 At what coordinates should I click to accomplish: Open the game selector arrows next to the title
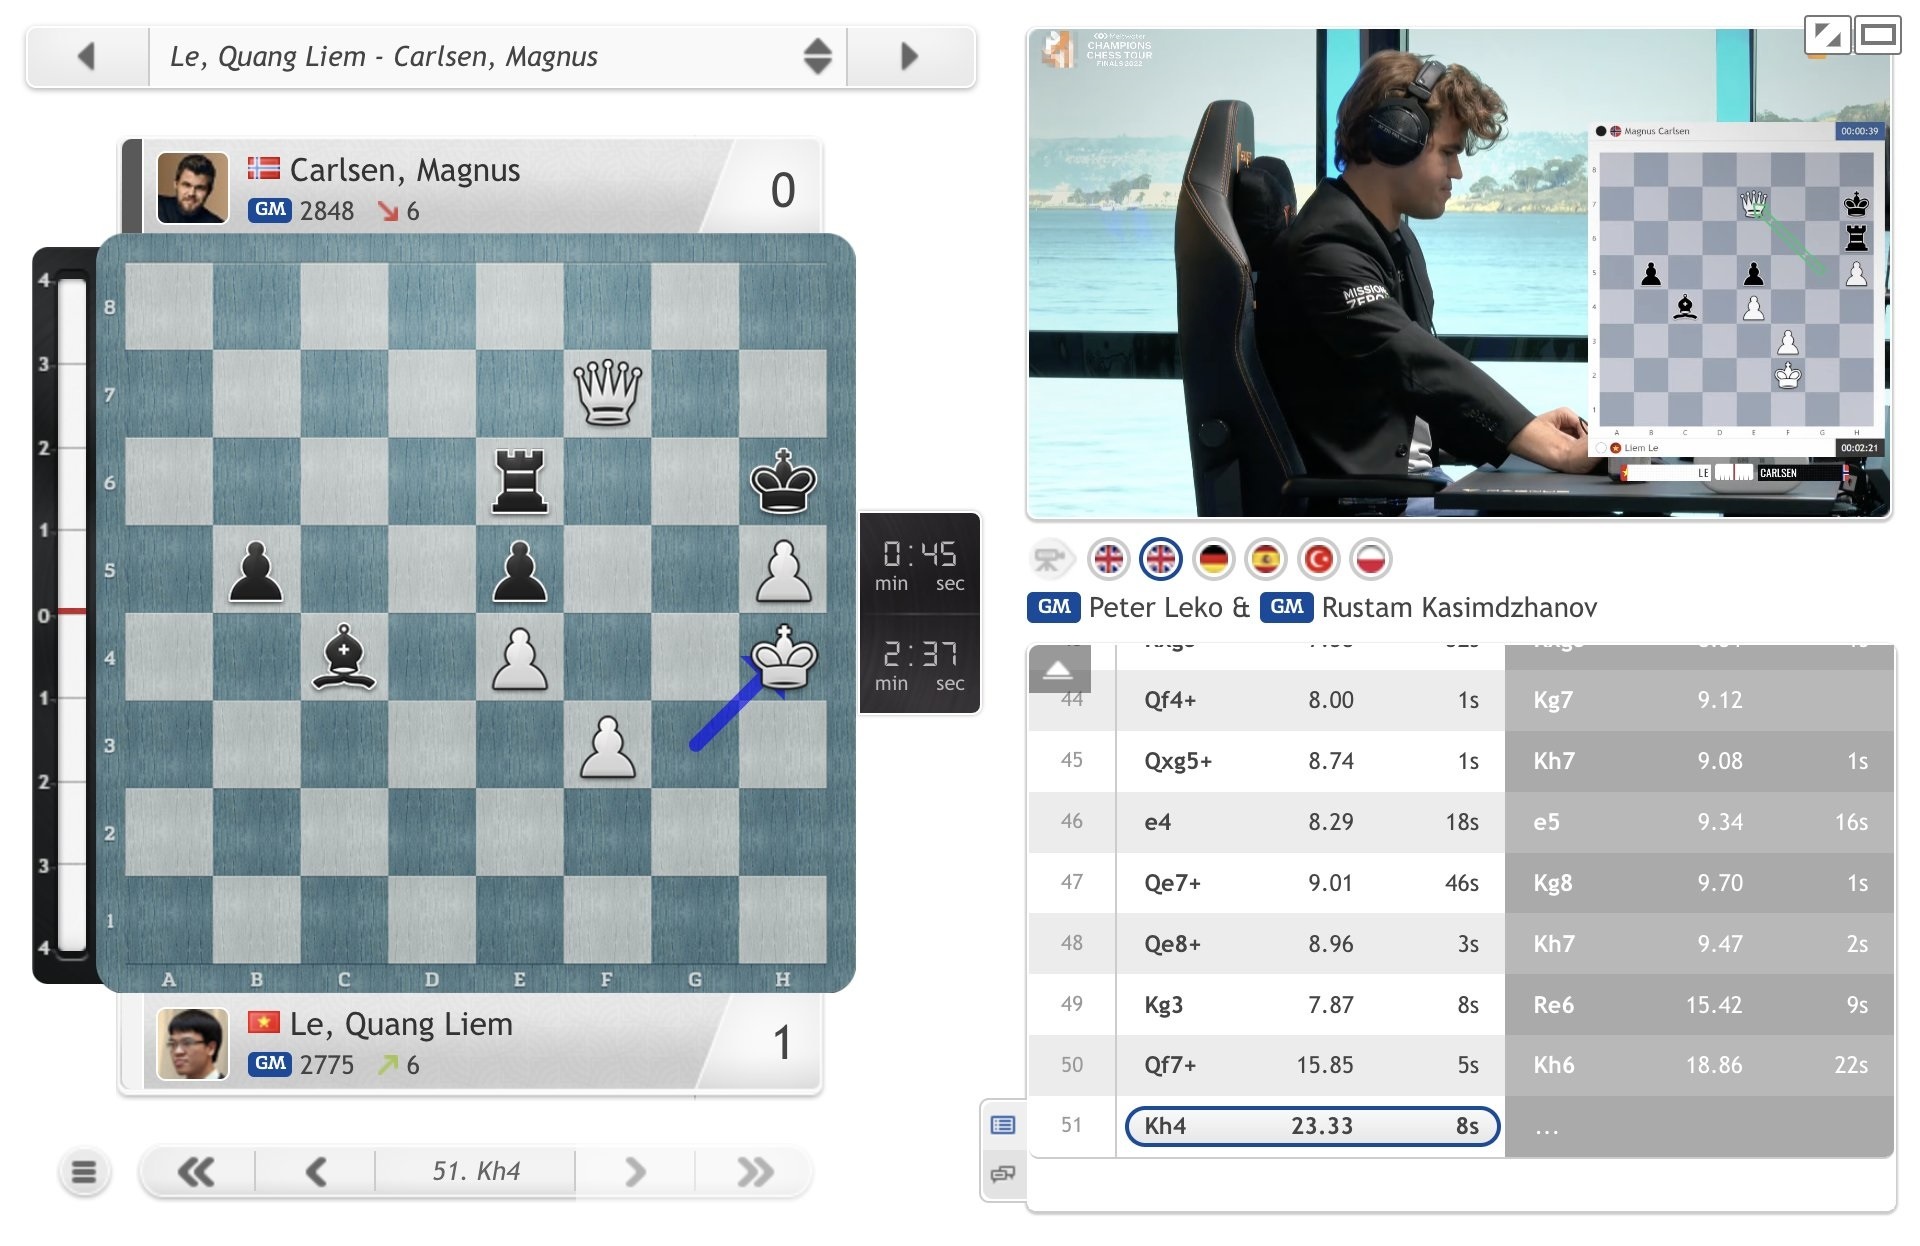[x=817, y=57]
